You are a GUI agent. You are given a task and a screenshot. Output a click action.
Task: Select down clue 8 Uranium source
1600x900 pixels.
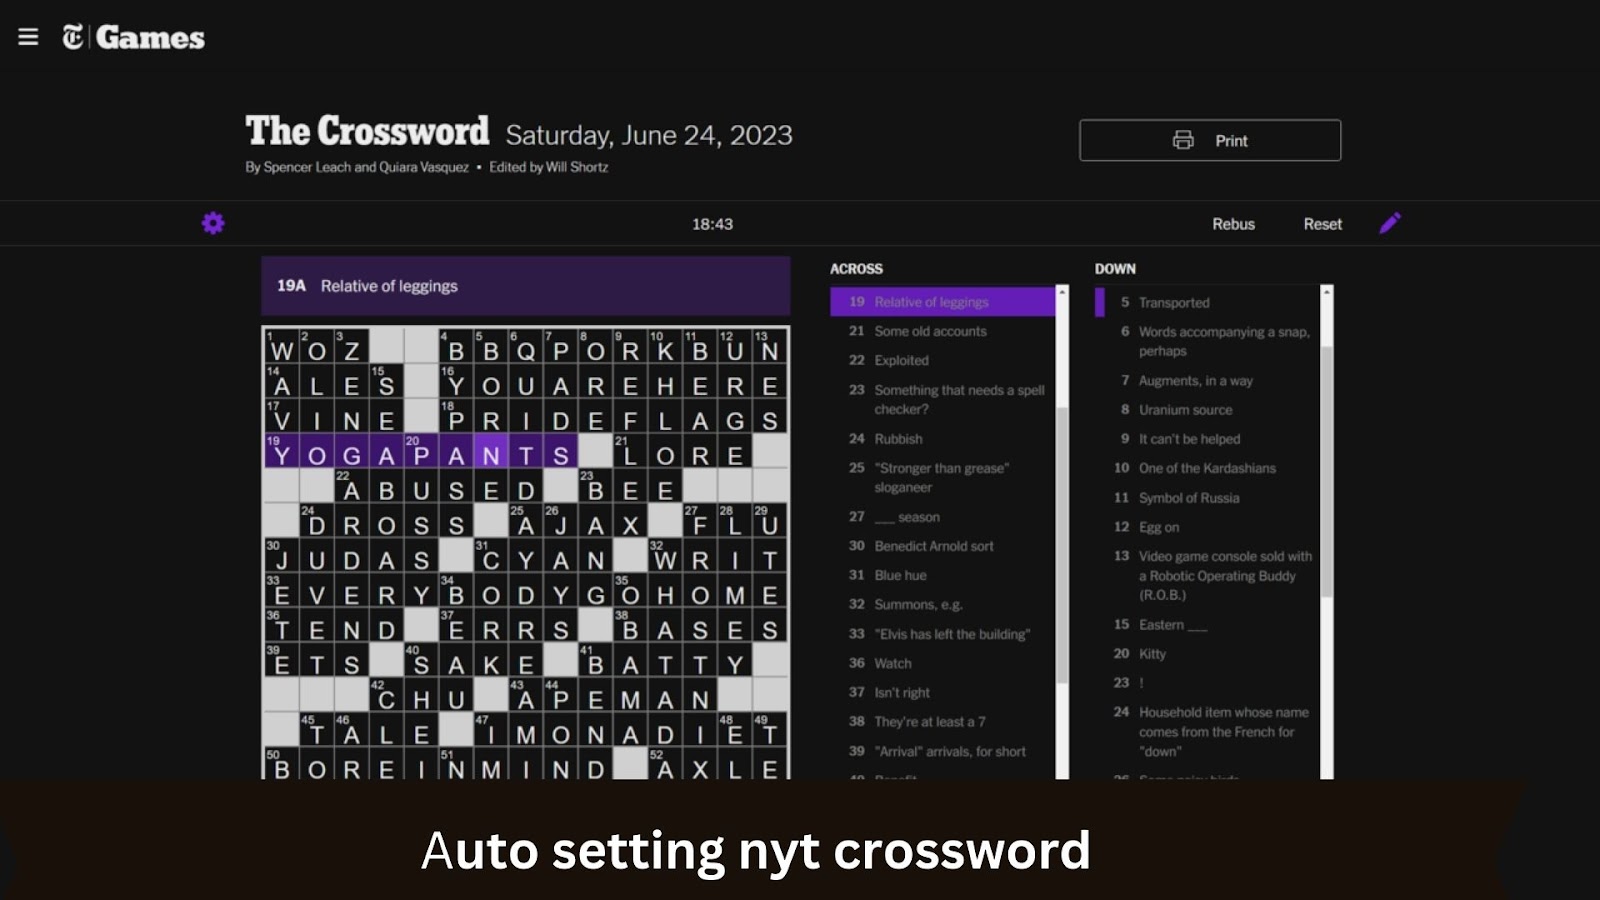1207,409
